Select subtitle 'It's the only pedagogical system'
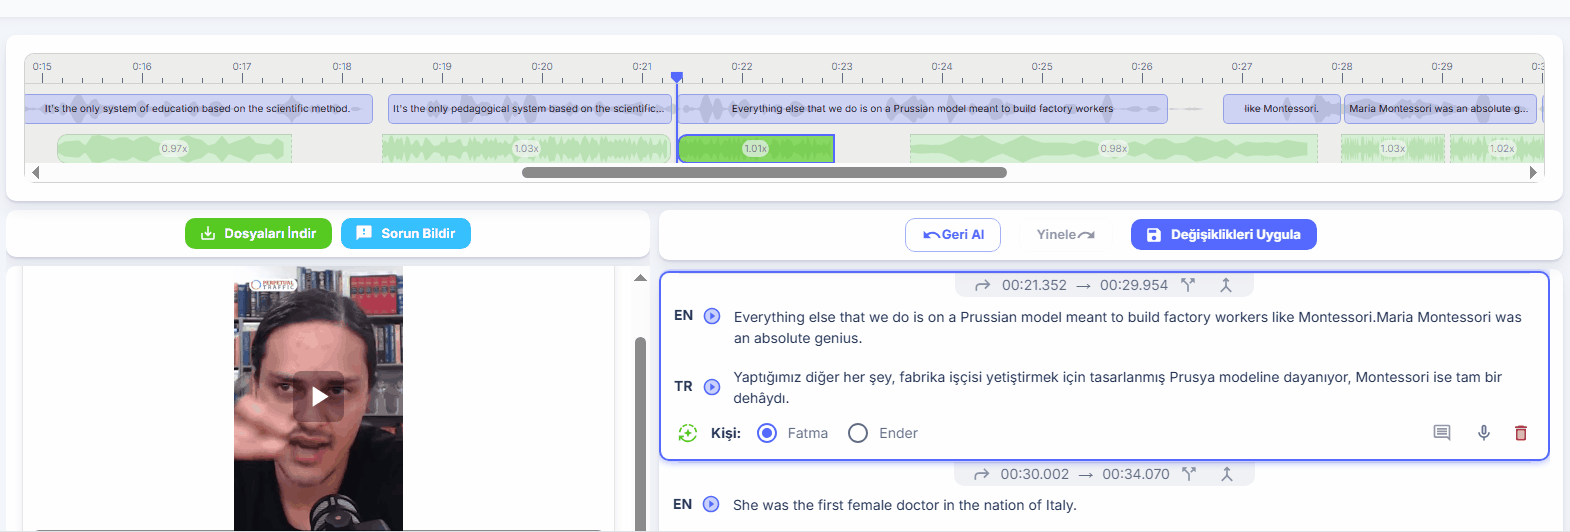1570x532 pixels. (529, 109)
